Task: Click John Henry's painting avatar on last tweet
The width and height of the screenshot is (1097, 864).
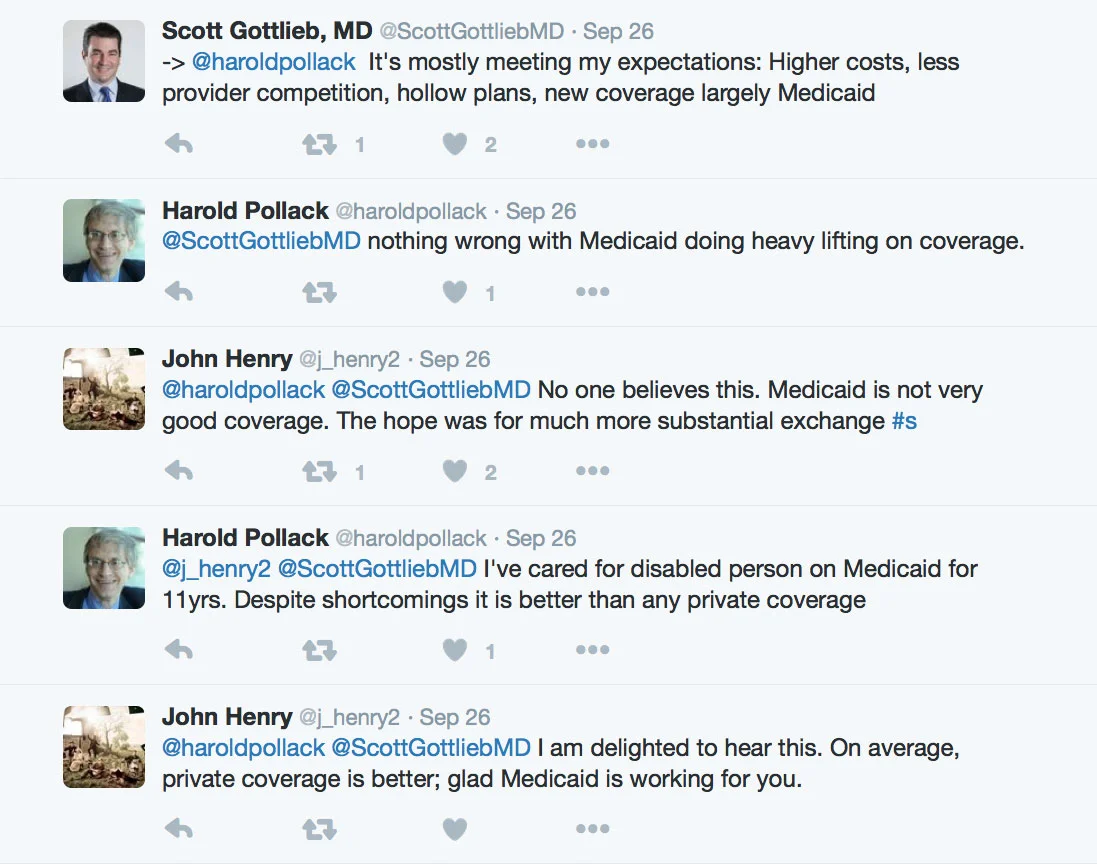Action: point(104,746)
